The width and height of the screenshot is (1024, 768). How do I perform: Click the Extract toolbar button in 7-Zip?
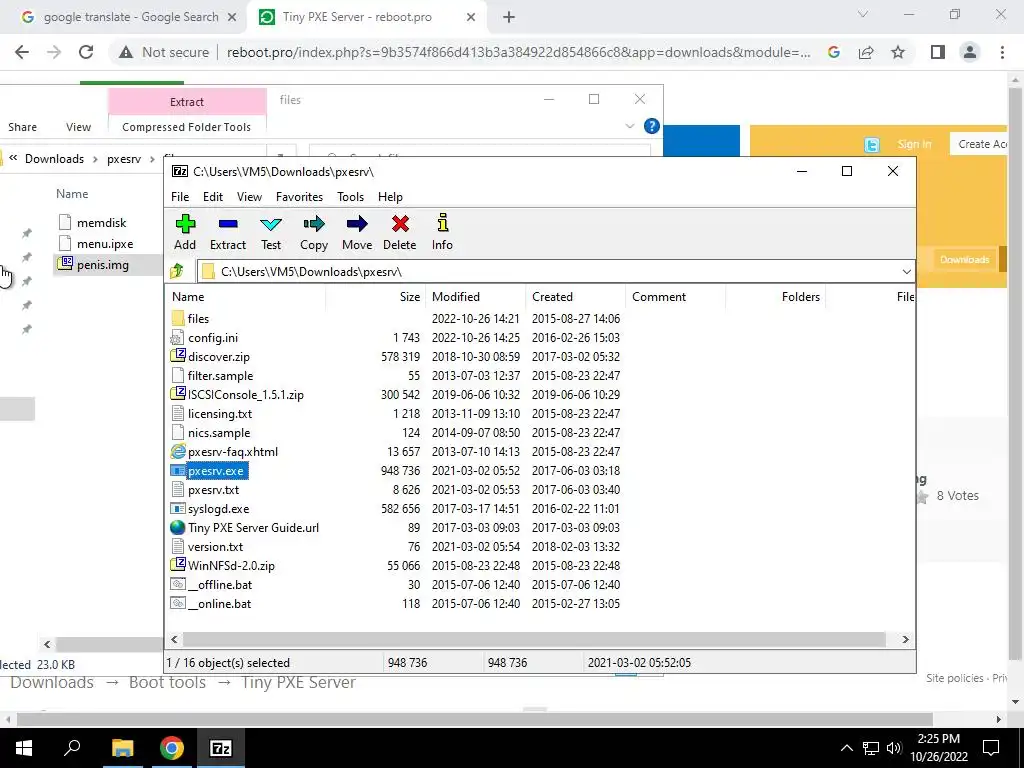[x=228, y=232]
